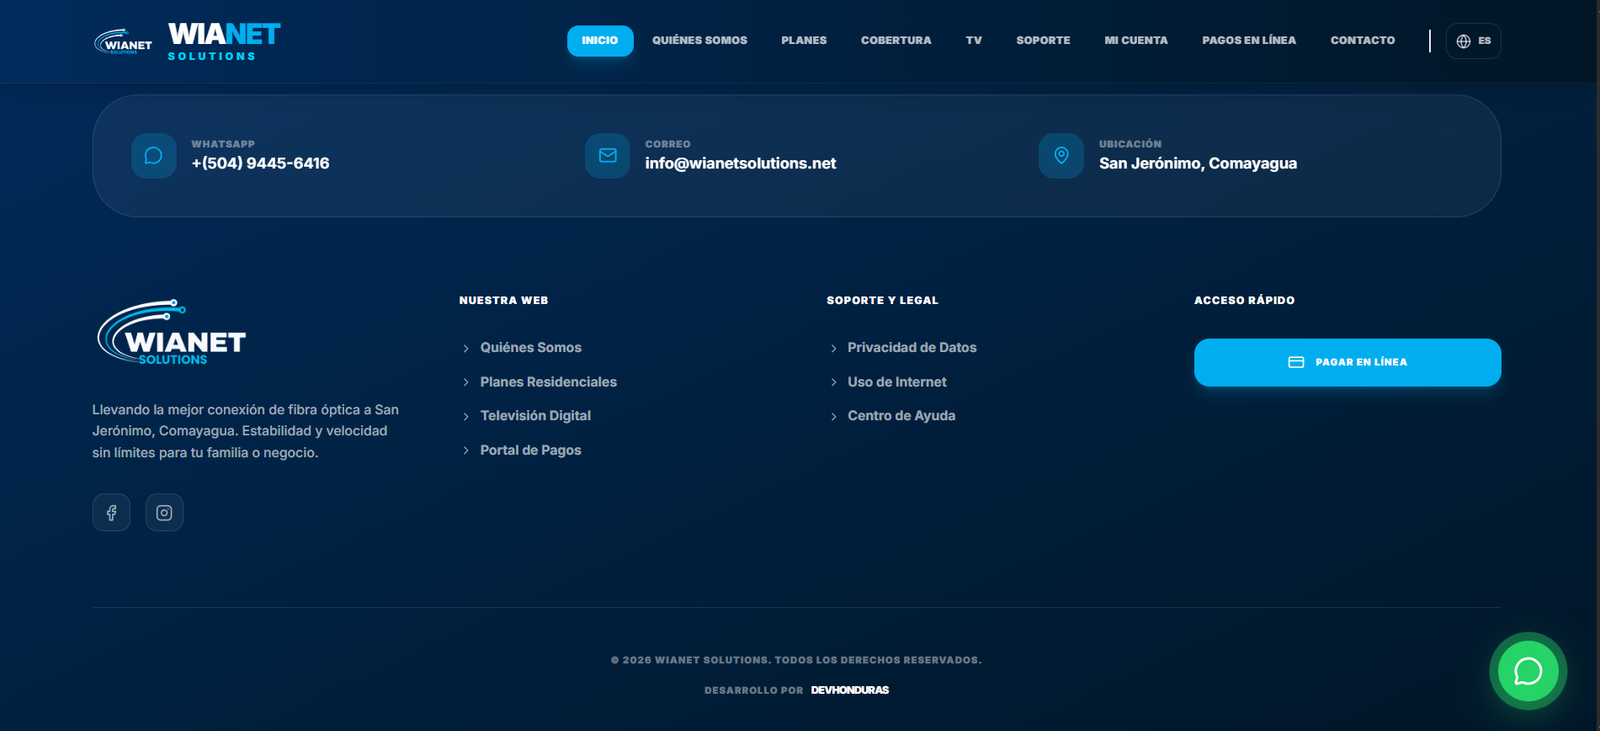Click the NUESTRA WEB column heading
The height and width of the screenshot is (731, 1600).
[x=504, y=300]
